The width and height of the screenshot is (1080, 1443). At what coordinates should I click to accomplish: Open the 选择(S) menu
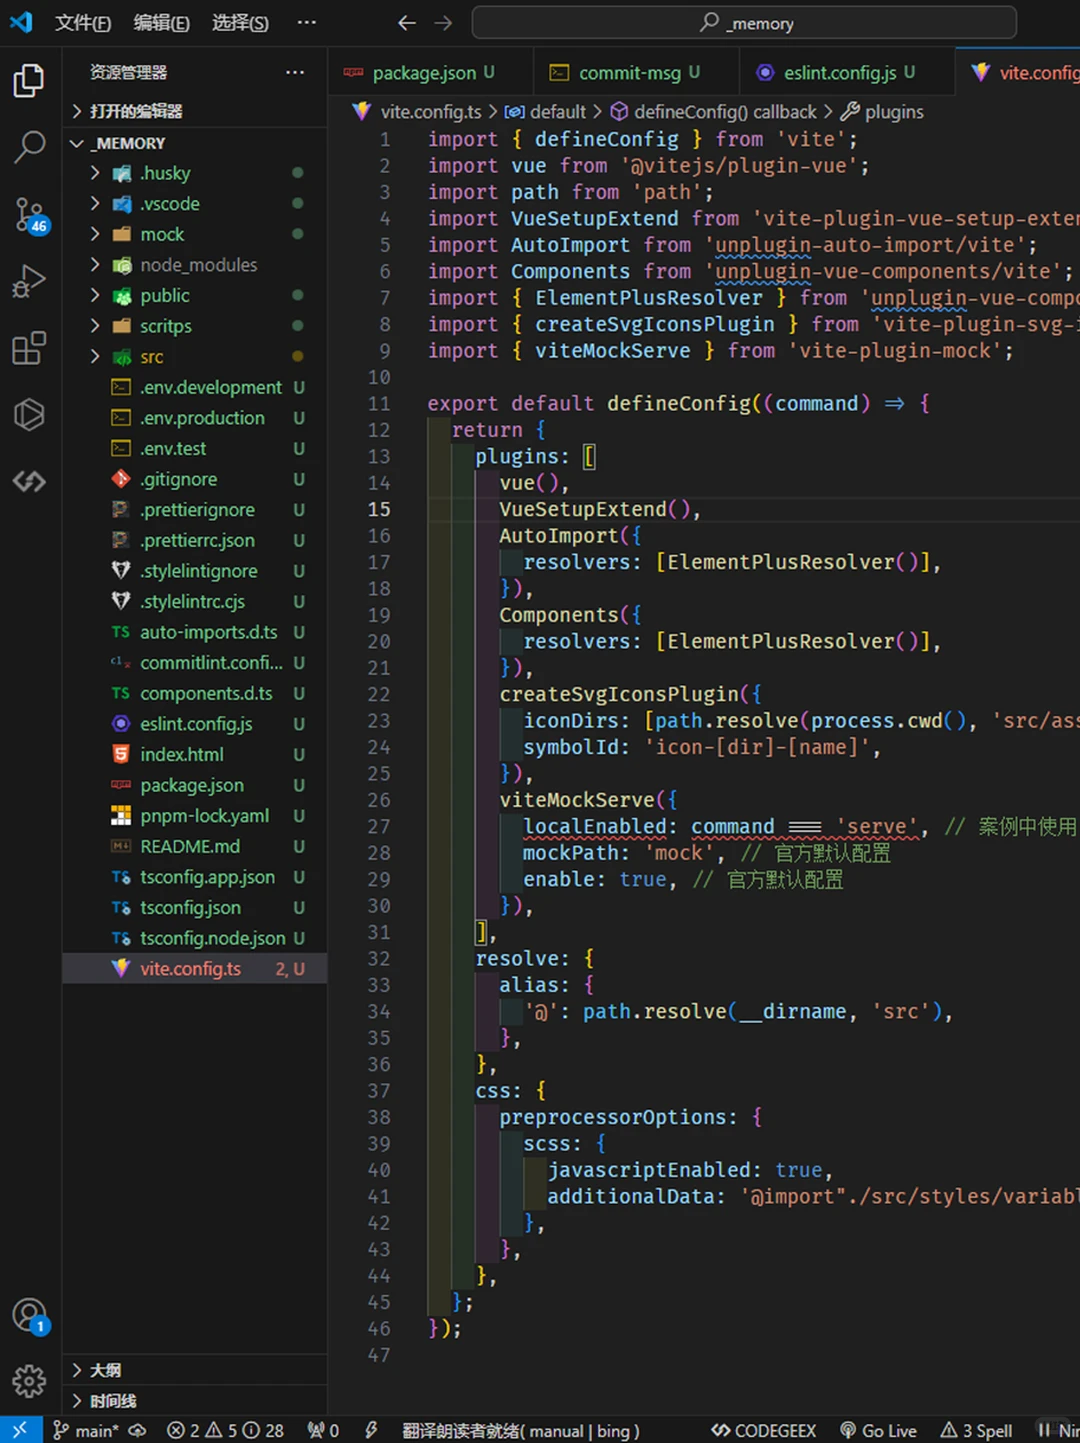pos(240,22)
